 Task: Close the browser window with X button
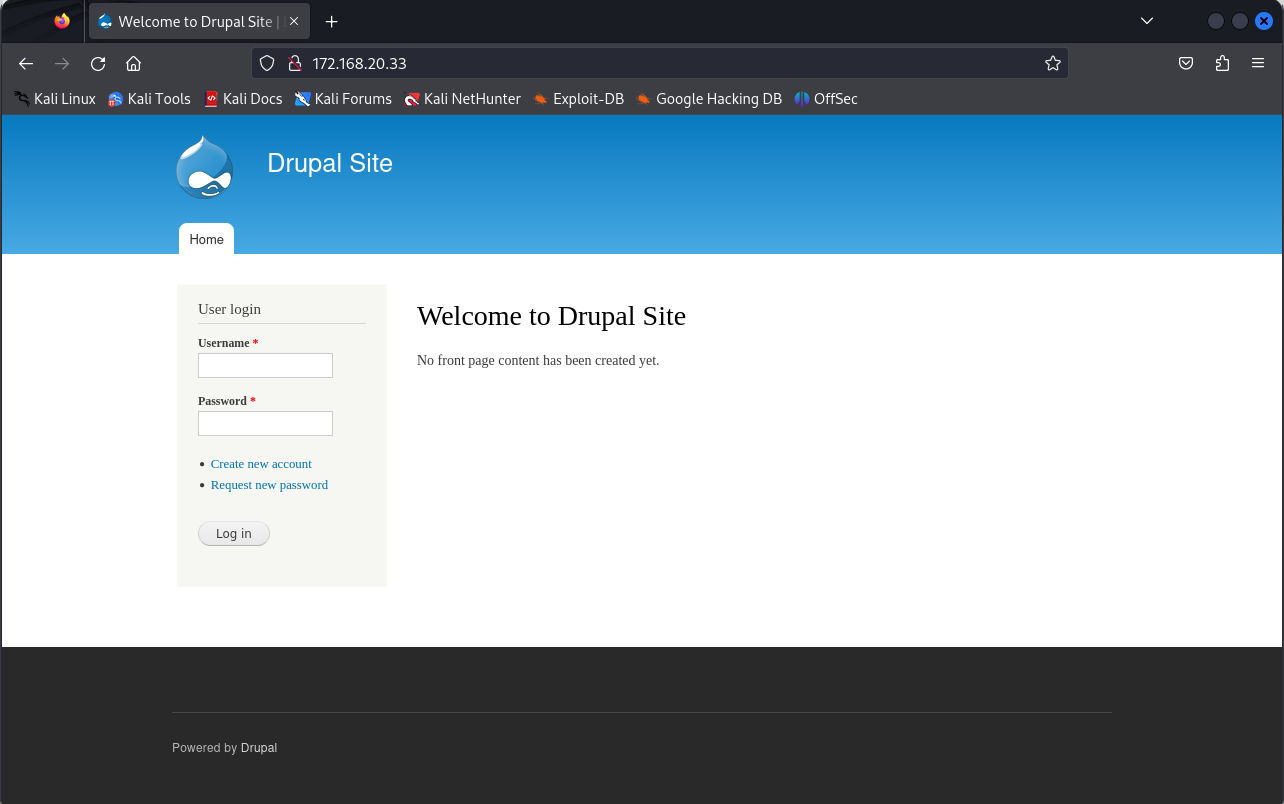[1264, 21]
